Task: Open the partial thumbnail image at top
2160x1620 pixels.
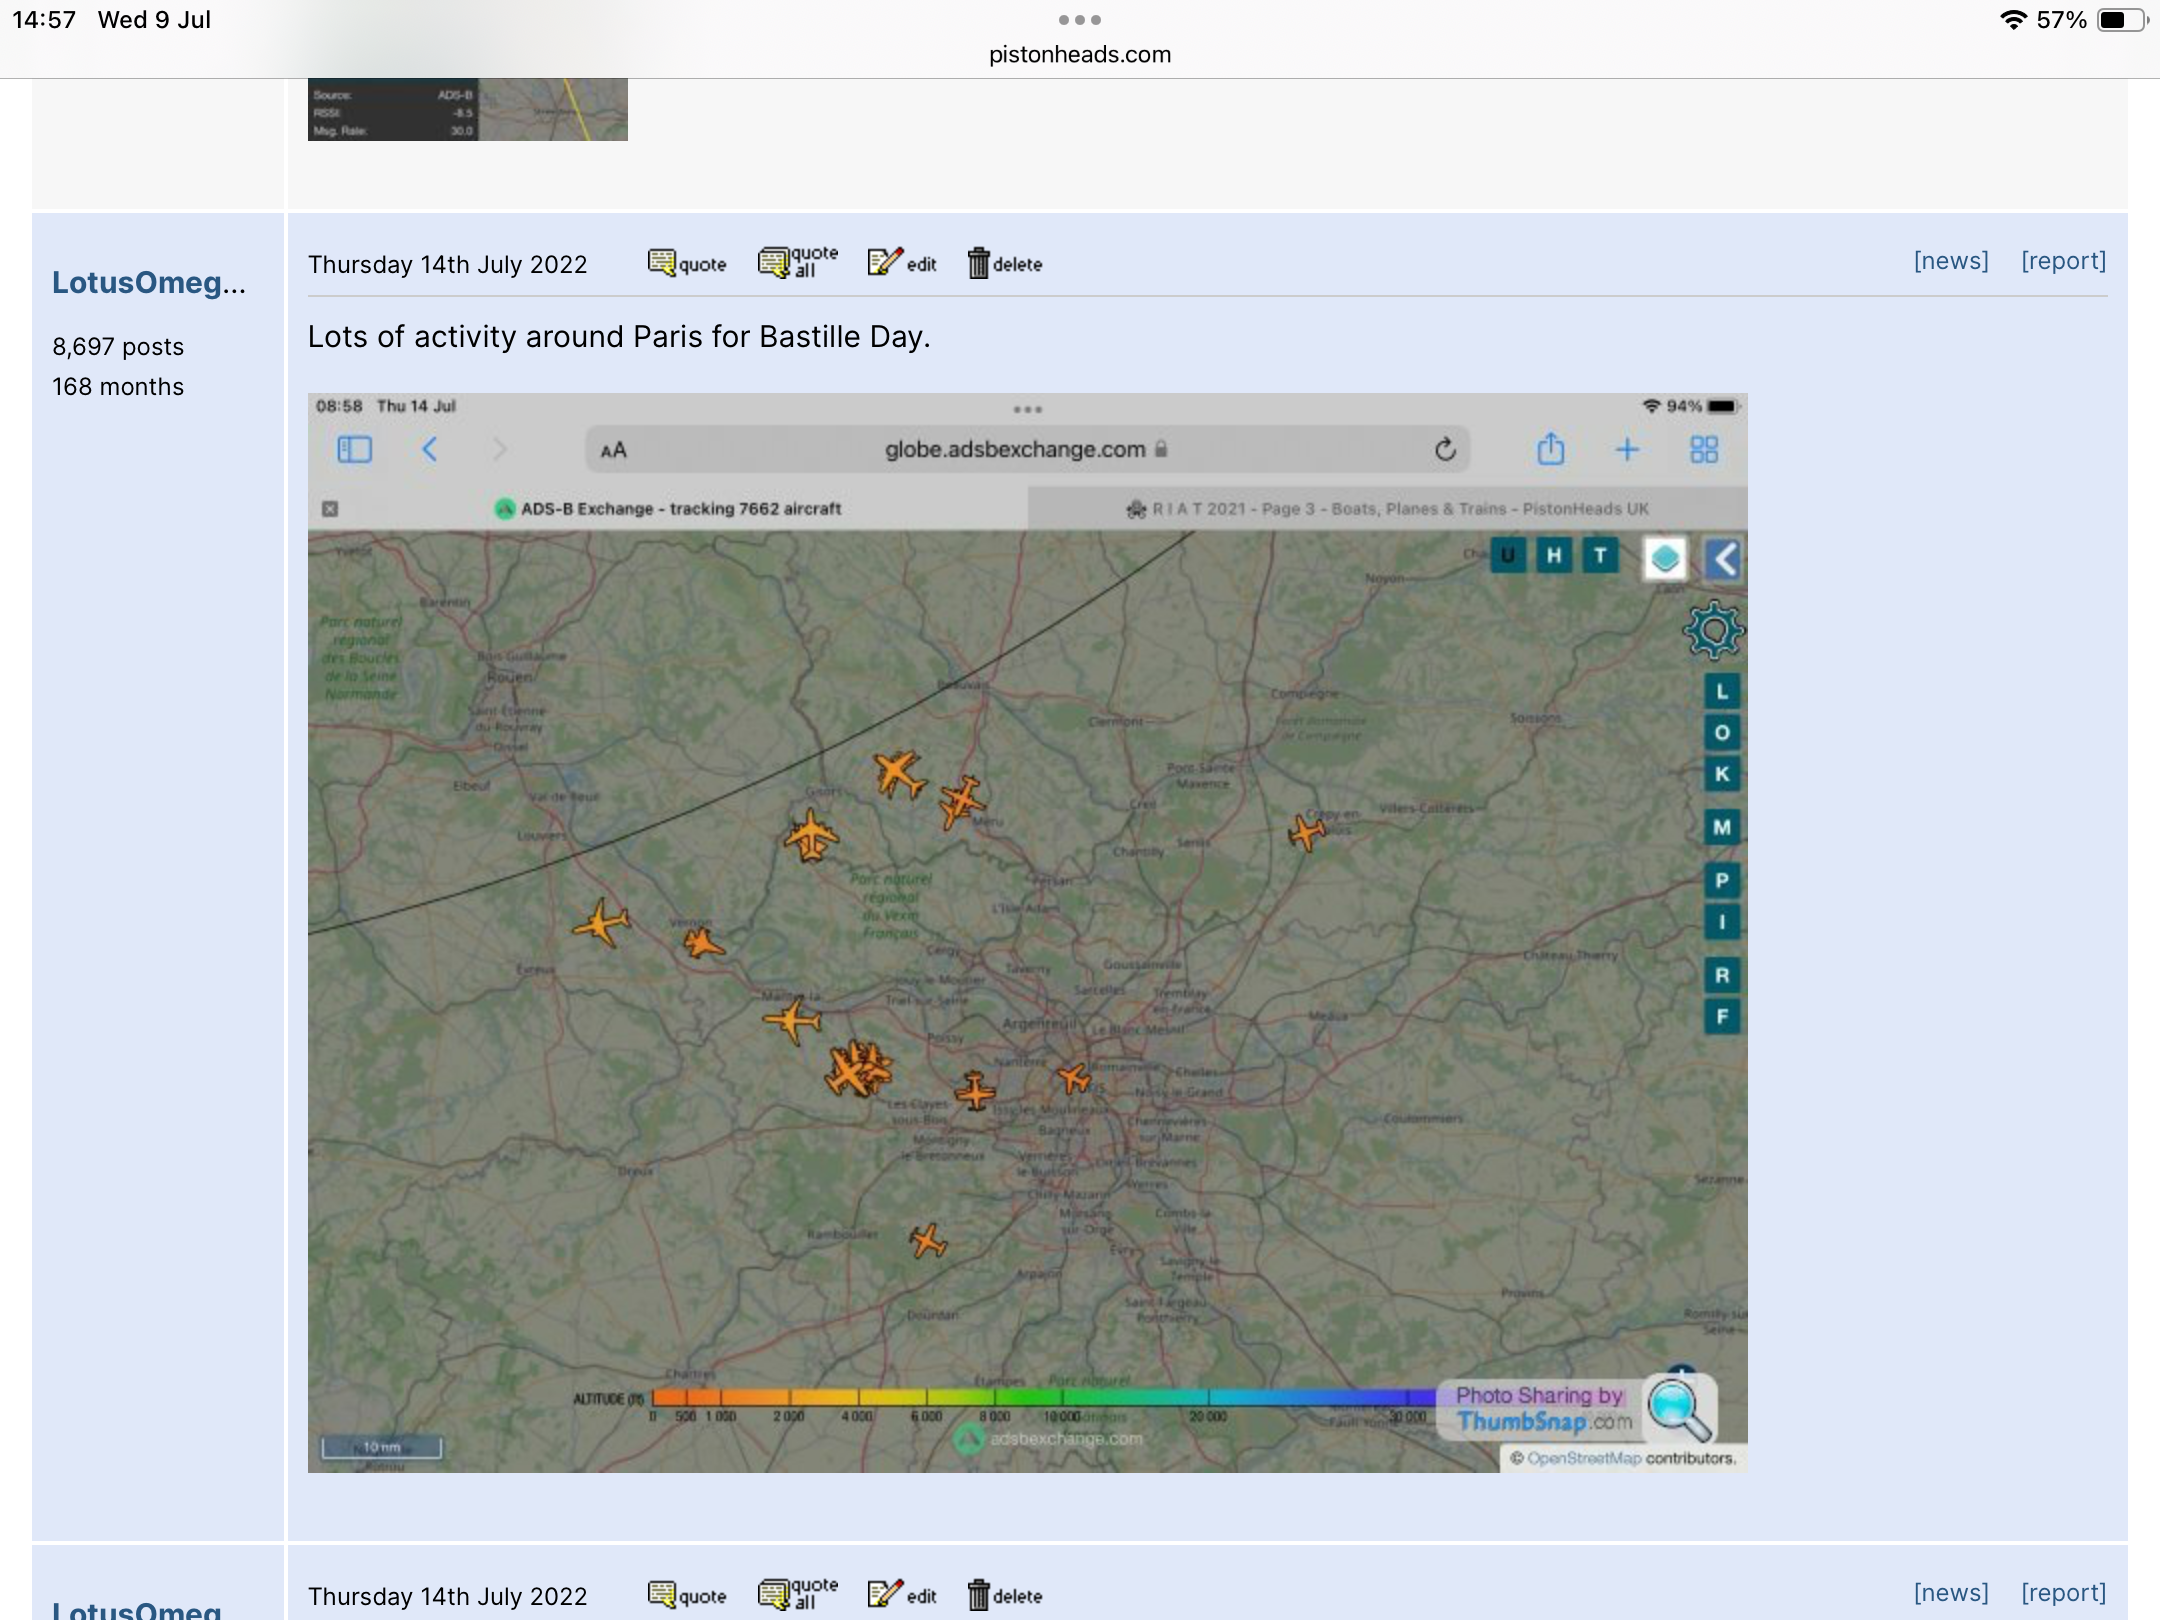Action: click(467, 110)
